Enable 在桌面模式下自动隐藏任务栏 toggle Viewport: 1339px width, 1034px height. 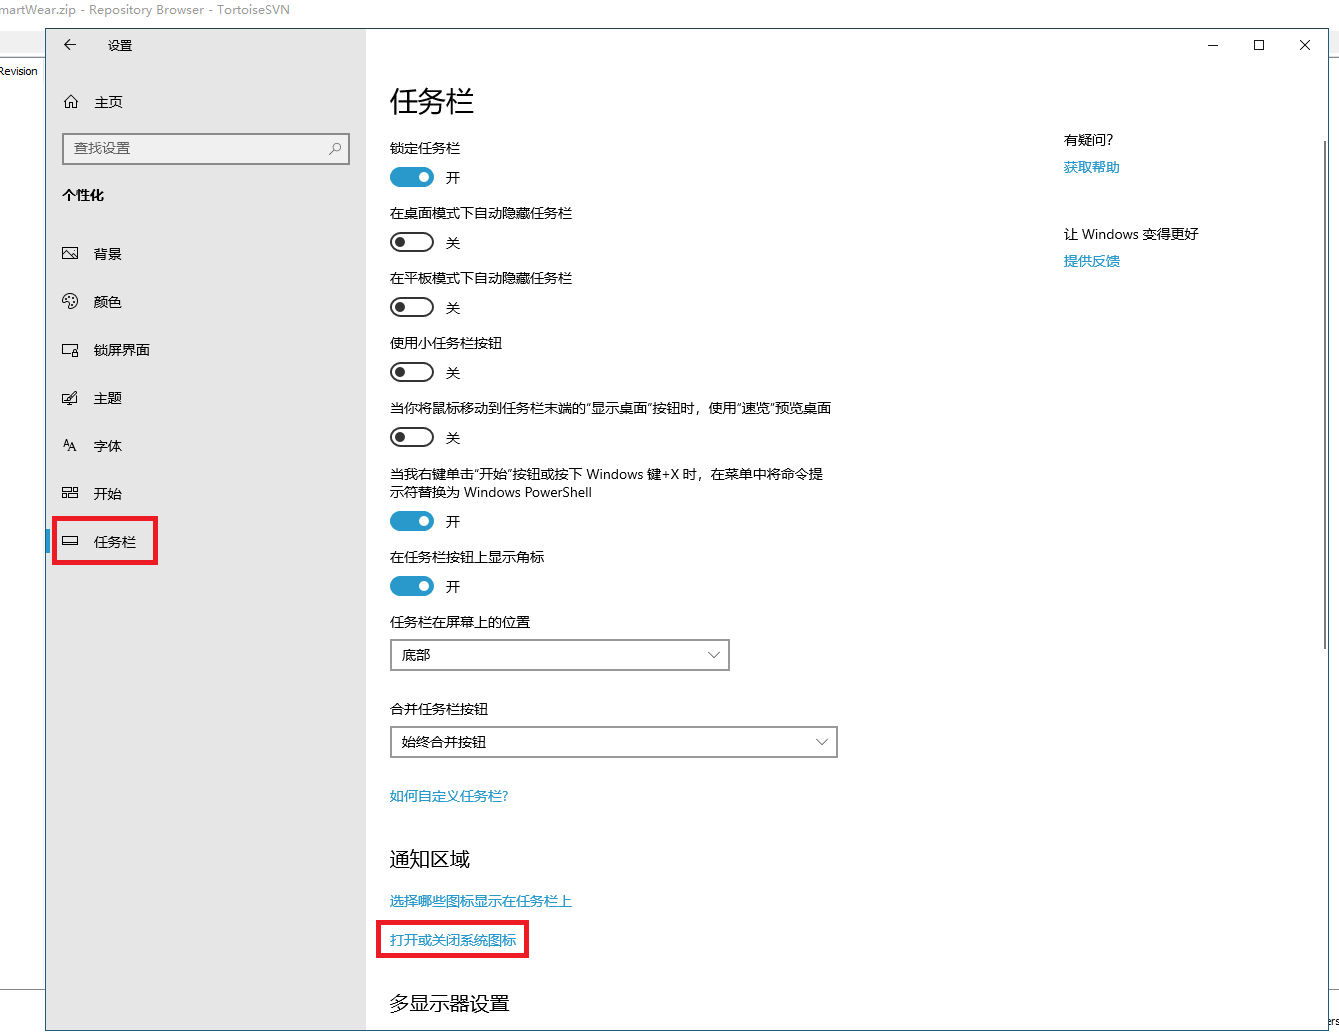[x=412, y=242]
